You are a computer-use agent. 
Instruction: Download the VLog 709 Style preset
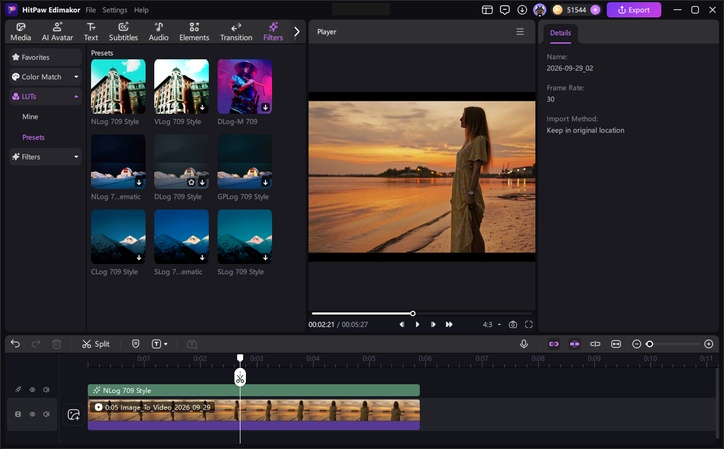pos(202,107)
